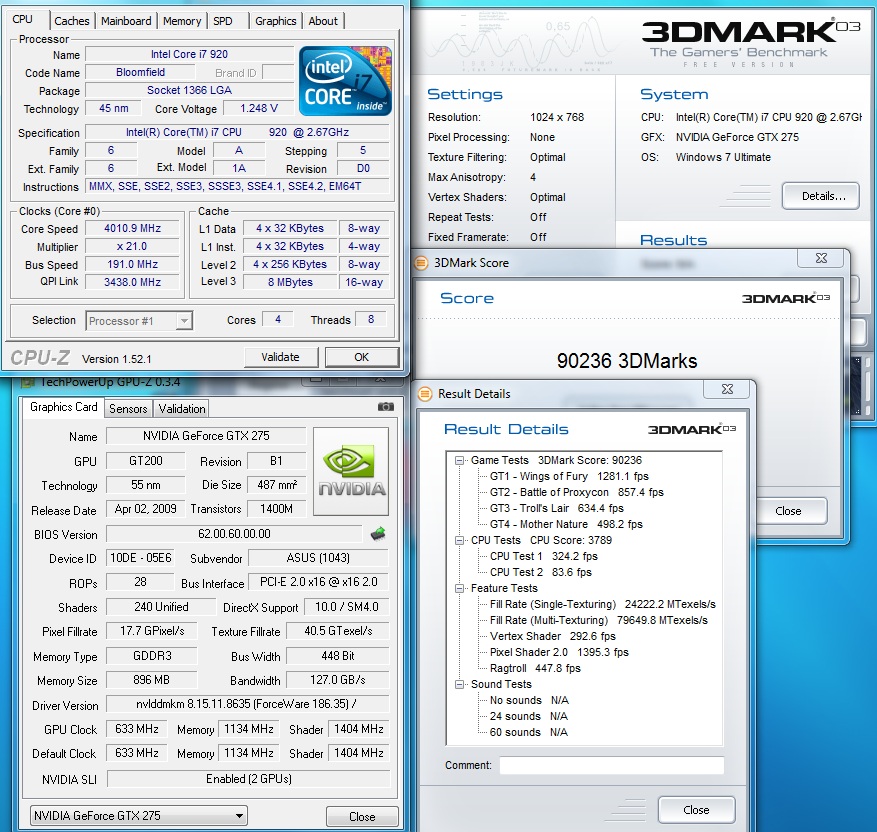The height and width of the screenshot is (832, 877).
Task: Open the Memory tab in CPU-Z
Action: coord(182,21)
